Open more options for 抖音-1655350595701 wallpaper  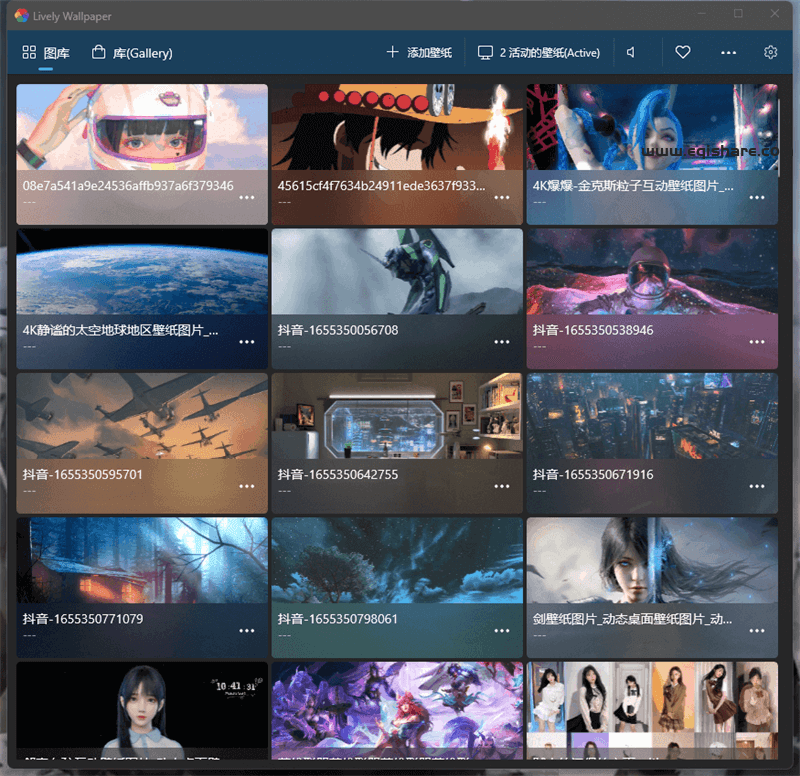[x=247, y=487]
